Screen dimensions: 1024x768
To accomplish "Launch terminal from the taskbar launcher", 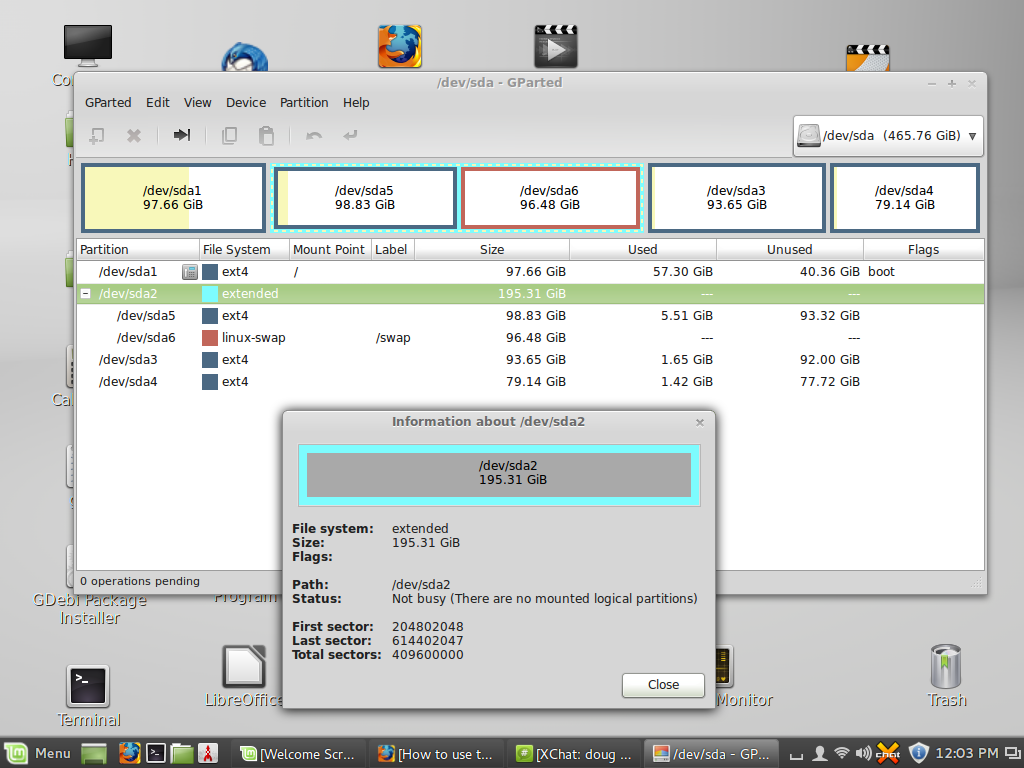I will tap(155, 754).
